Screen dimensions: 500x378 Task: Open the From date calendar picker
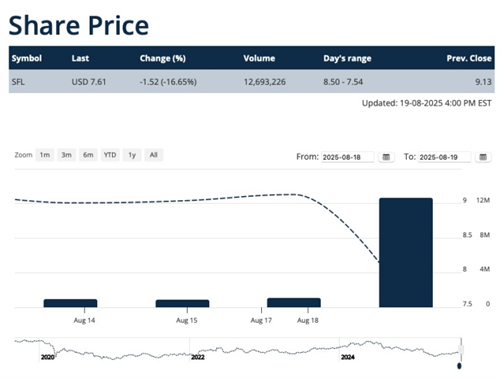pos(386,157)
